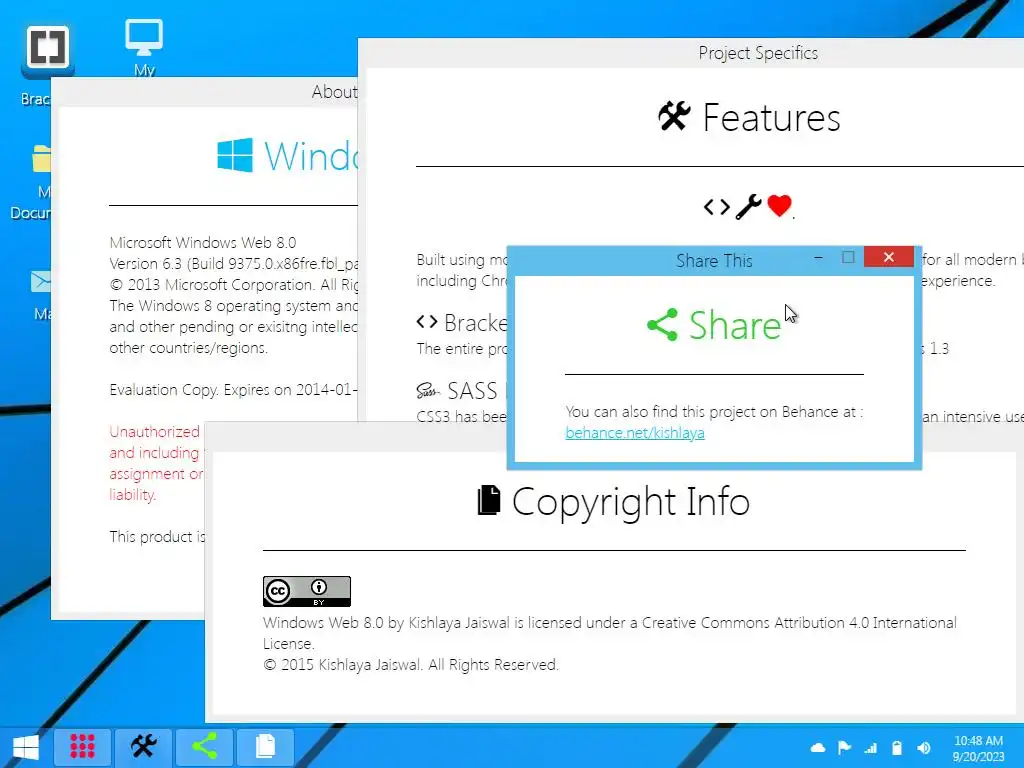Click the tools icon beside Features heading
1024x768 pixels.
[x=674, y=116]
